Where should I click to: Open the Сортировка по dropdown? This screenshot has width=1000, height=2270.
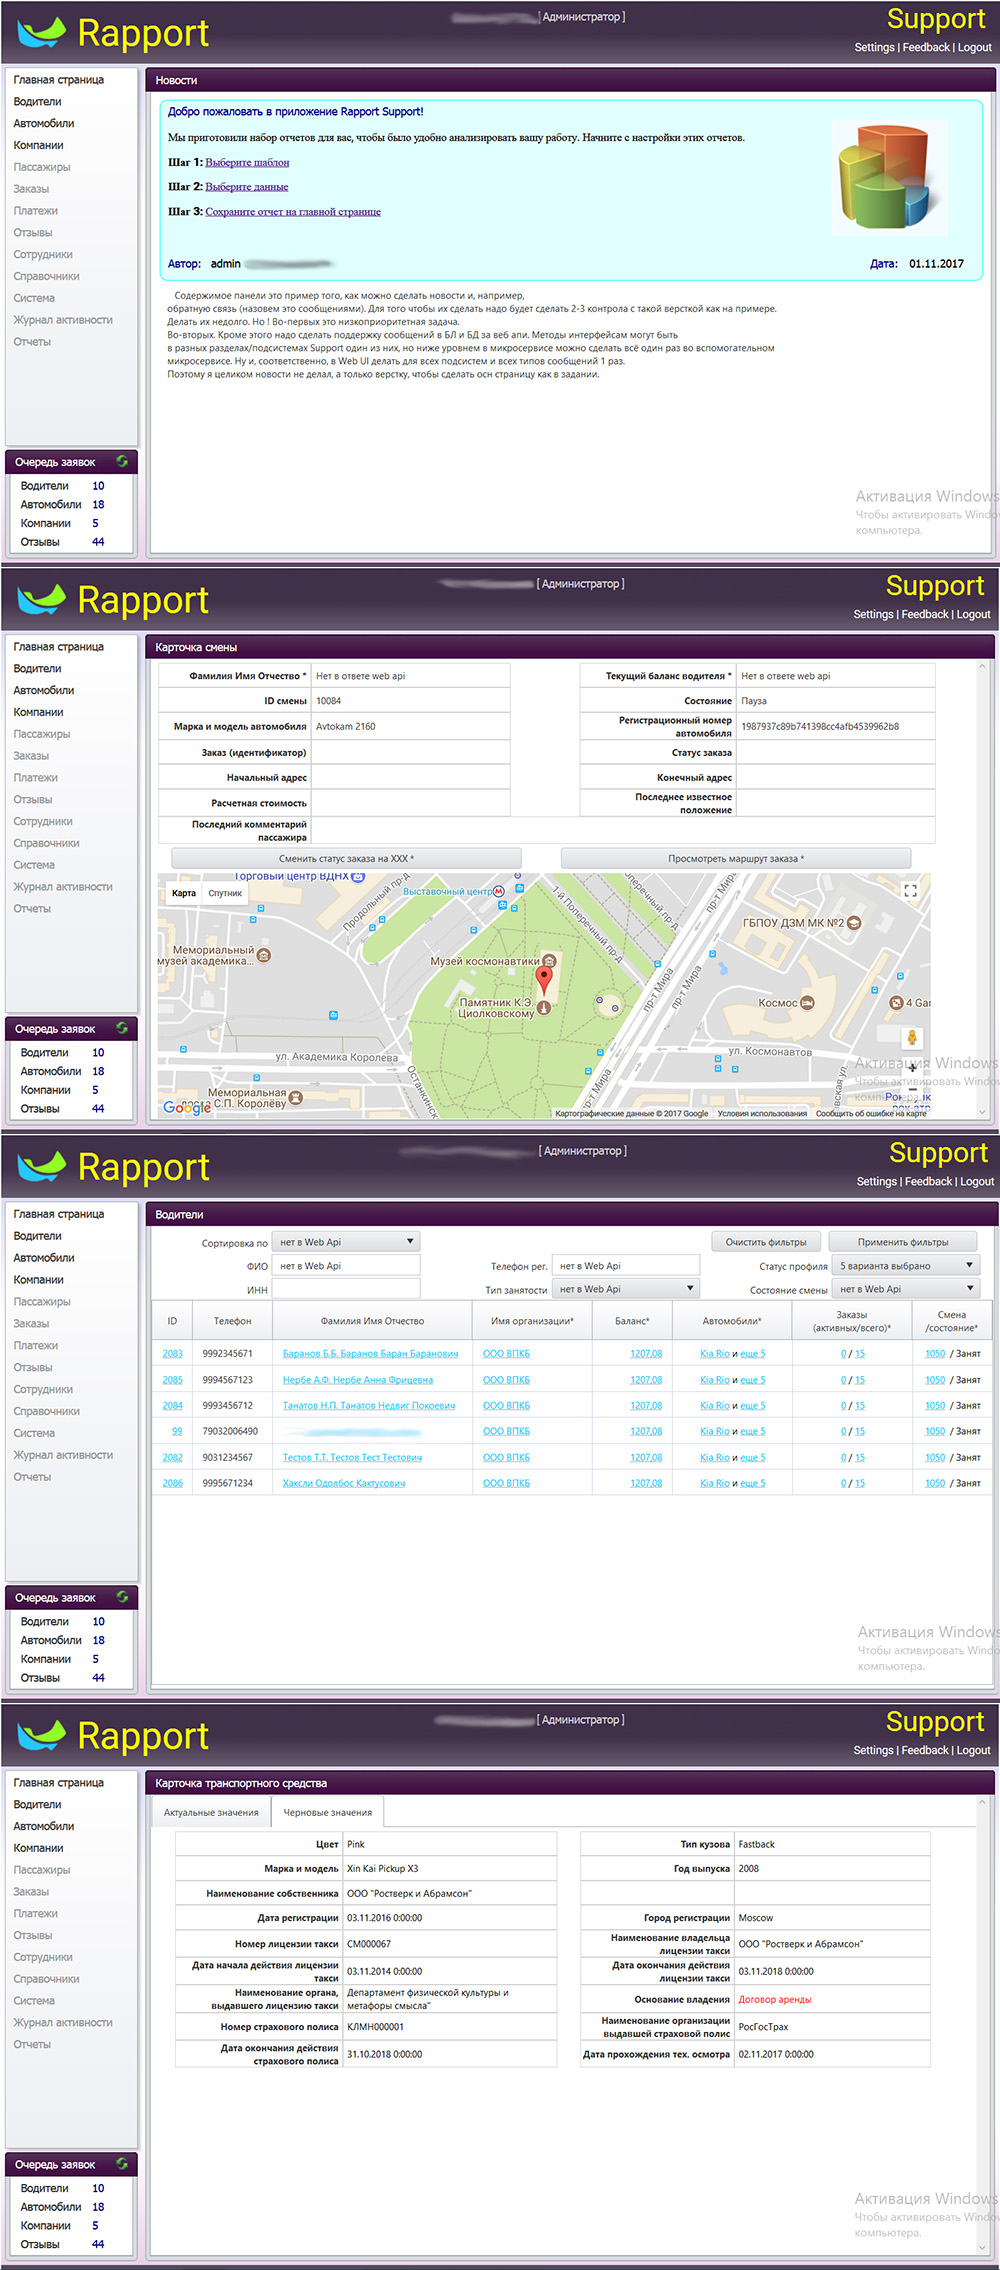346,1242
